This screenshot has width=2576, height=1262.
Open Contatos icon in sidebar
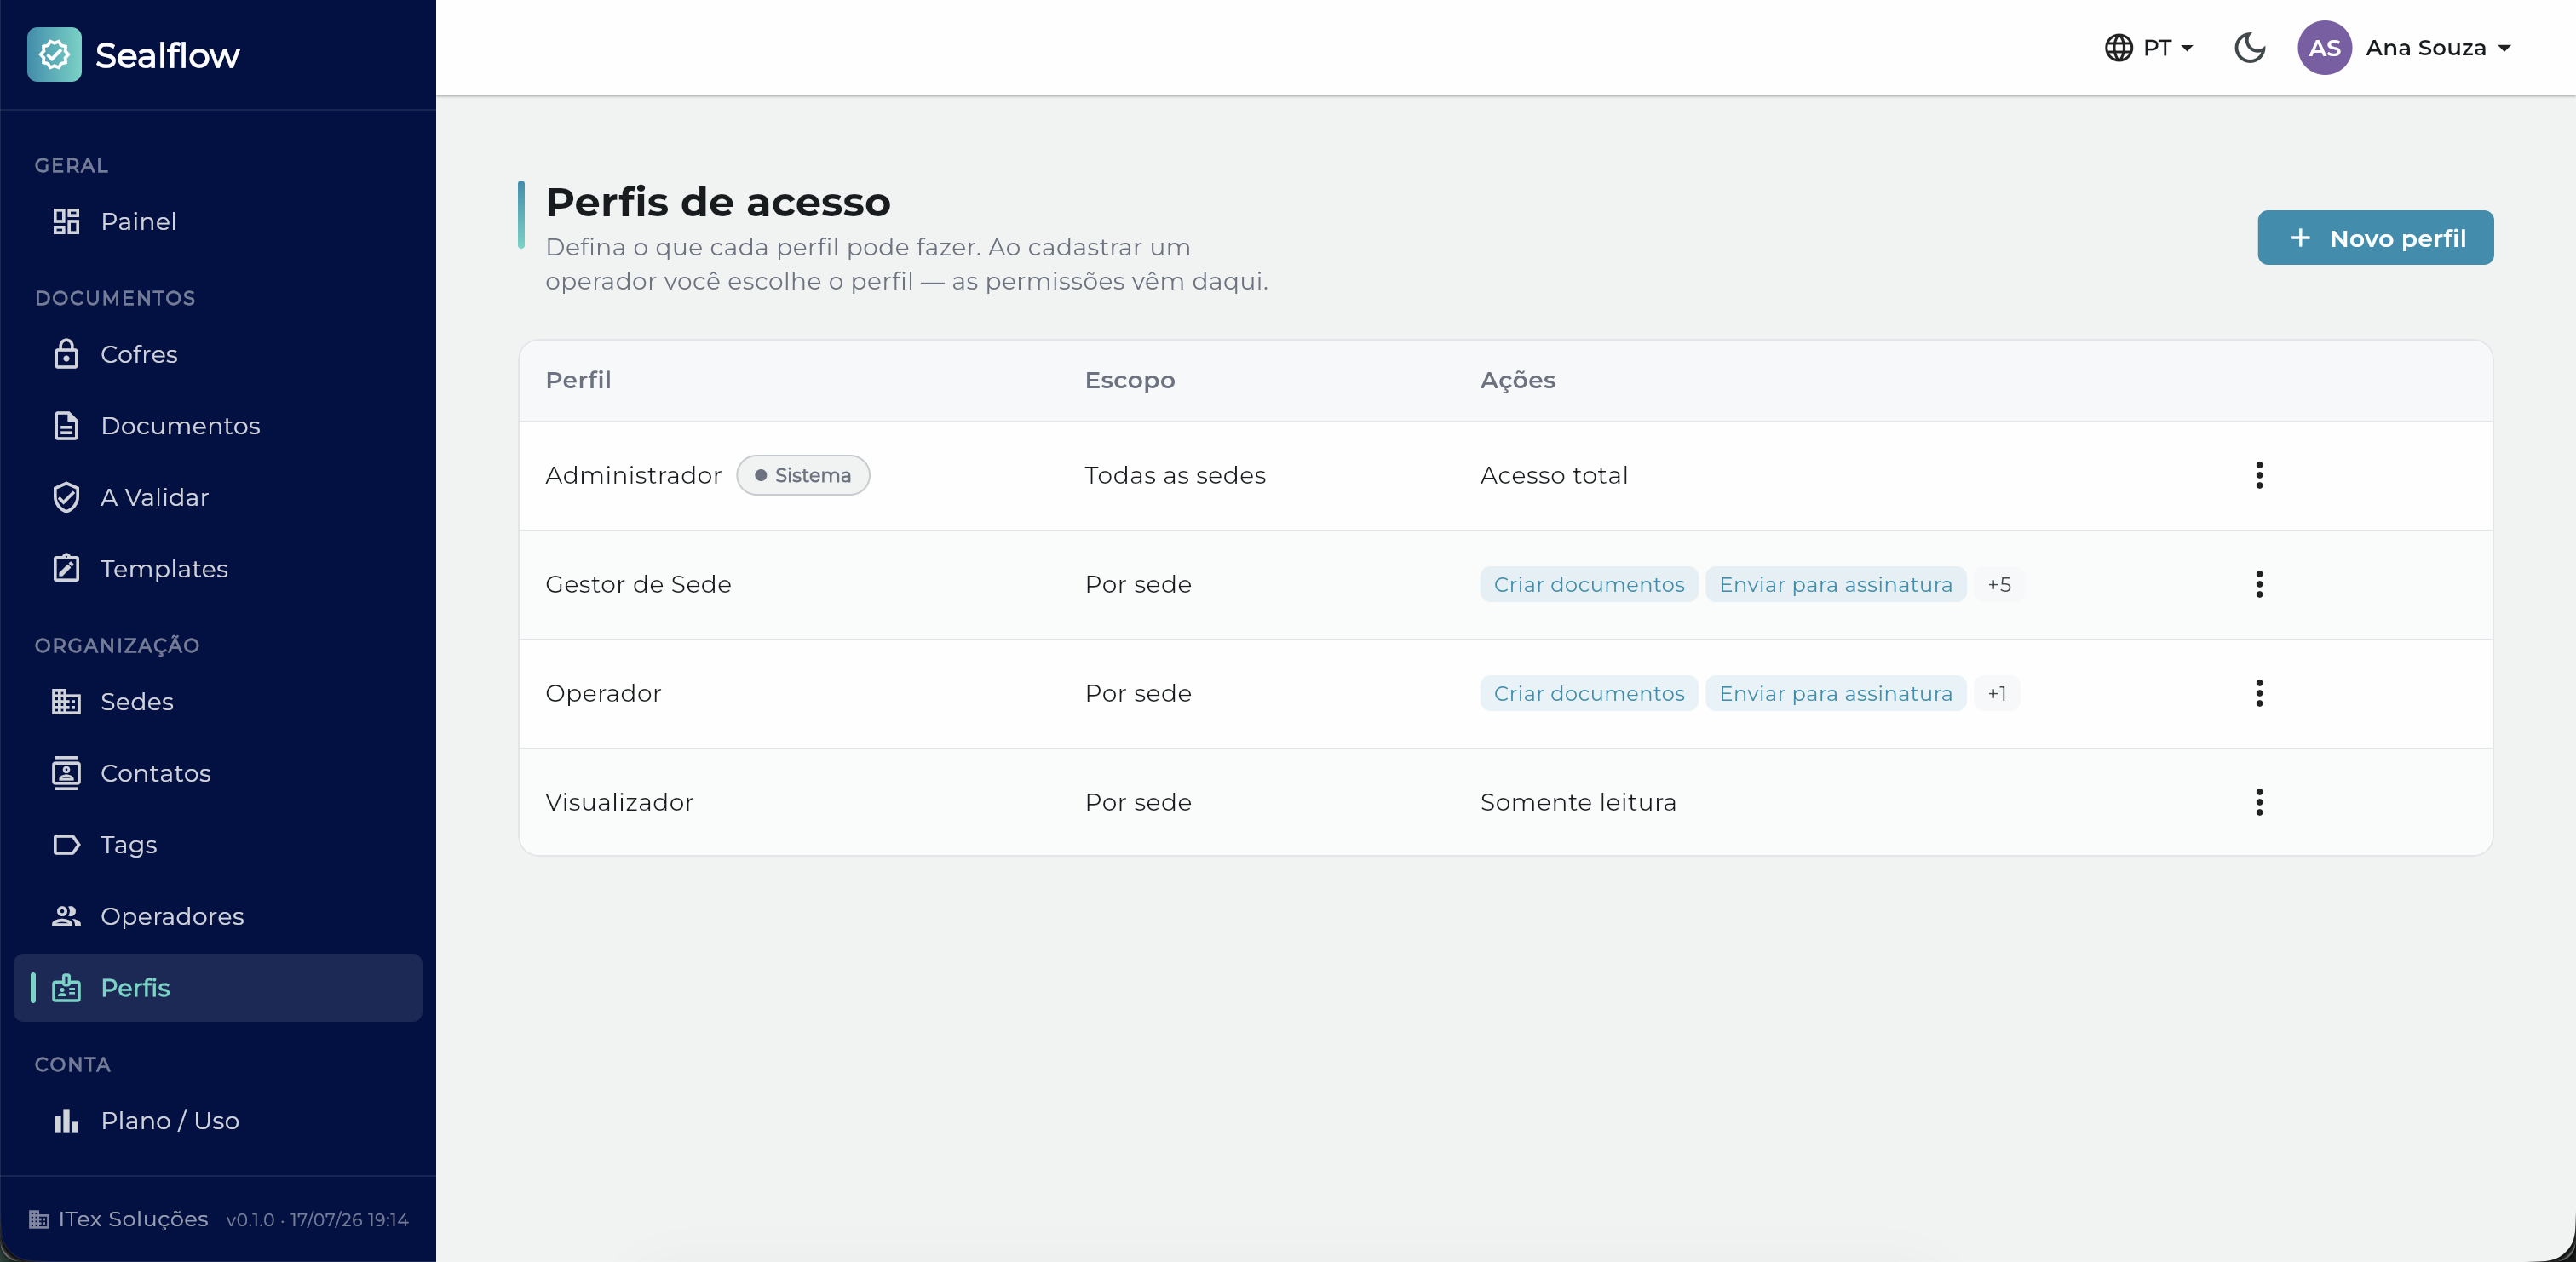[x=66, y=773]
